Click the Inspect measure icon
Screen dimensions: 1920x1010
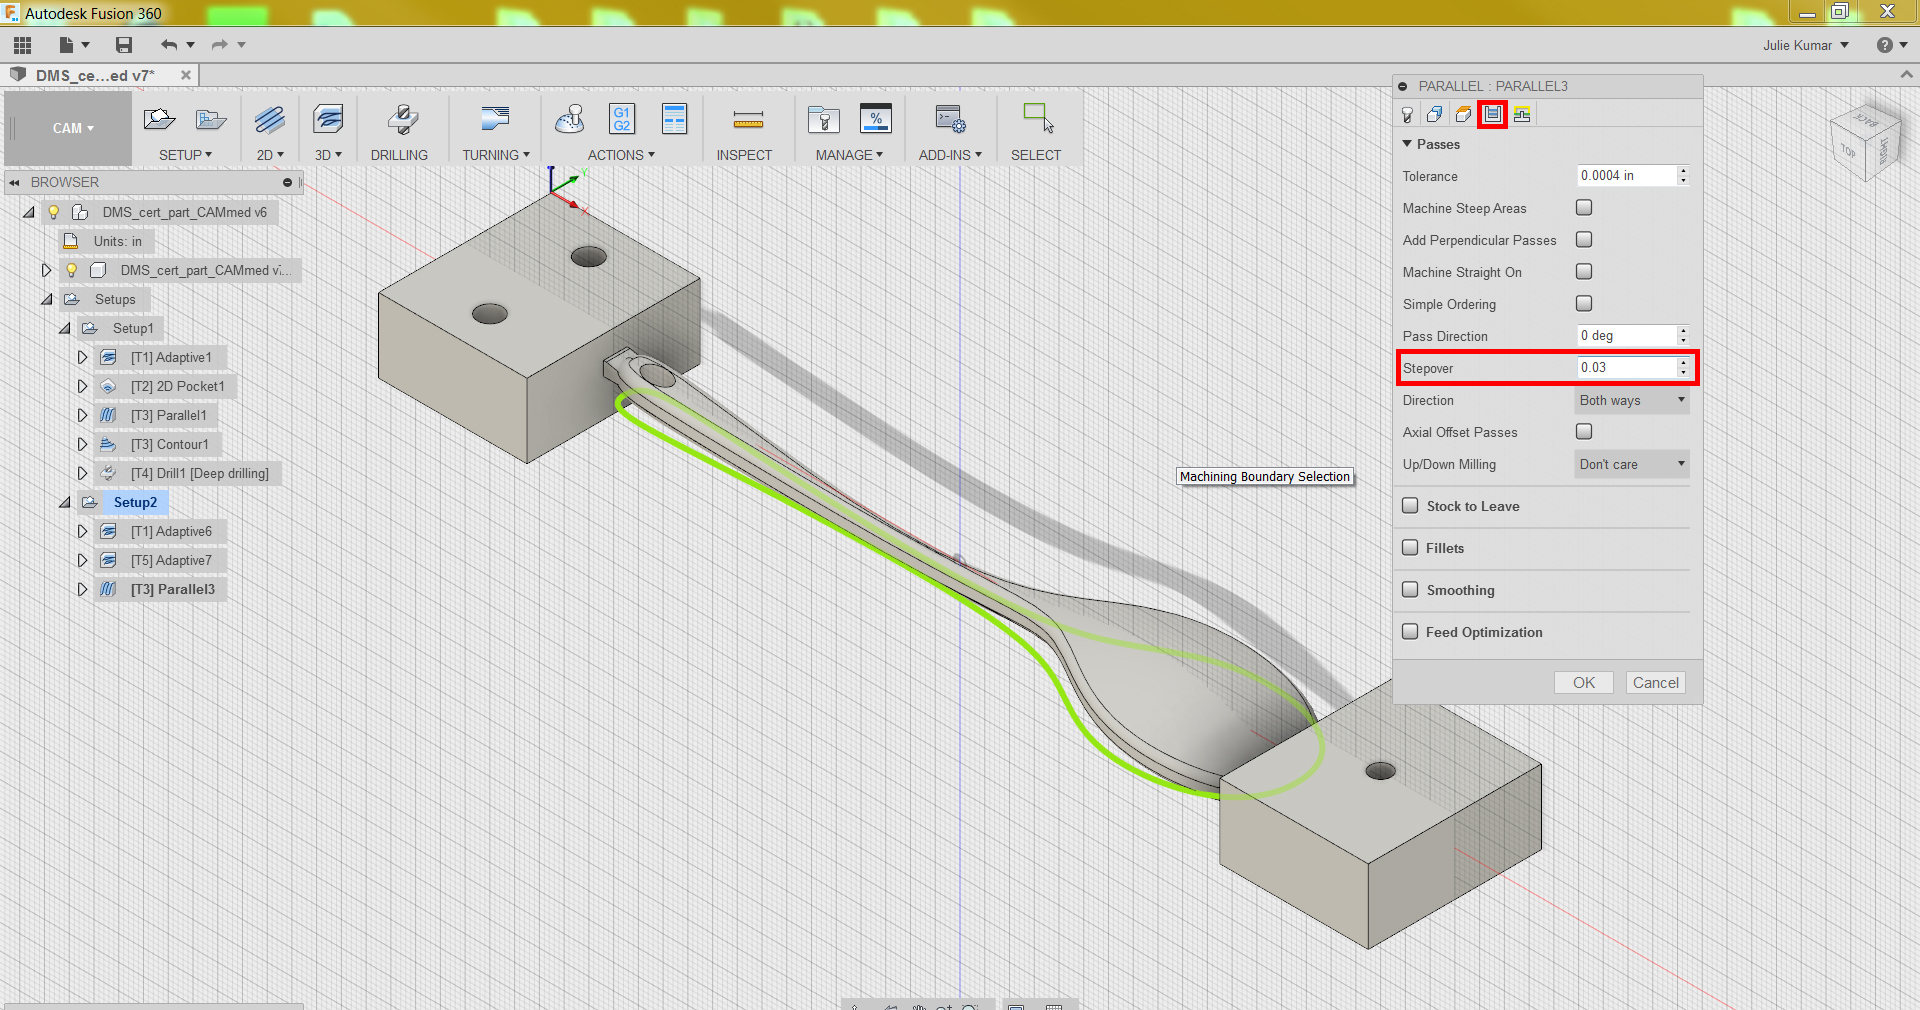[x=748, y=120]
